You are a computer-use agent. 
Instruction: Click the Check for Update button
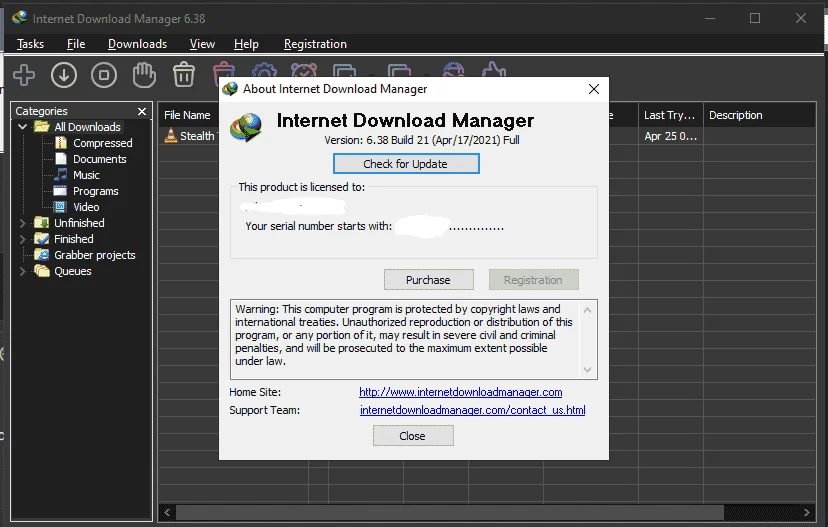pos(406,164)
